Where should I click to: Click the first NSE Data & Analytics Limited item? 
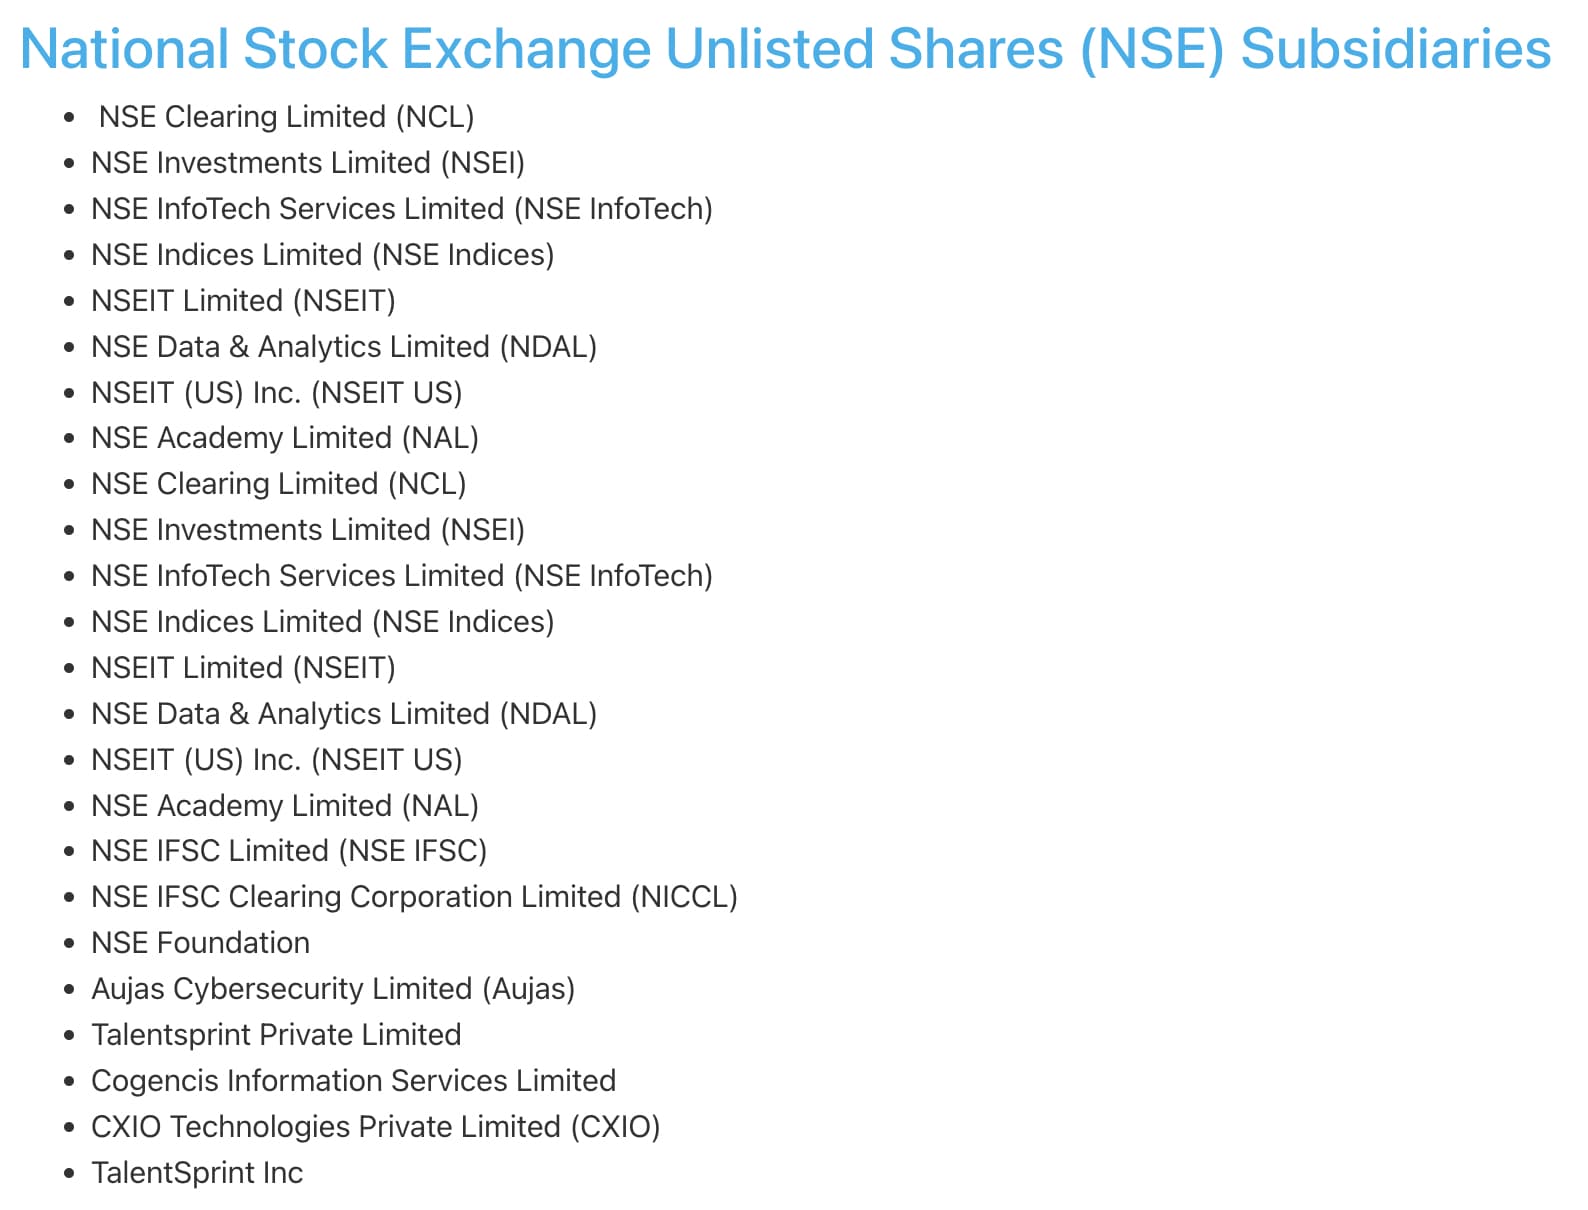[344, 347]
